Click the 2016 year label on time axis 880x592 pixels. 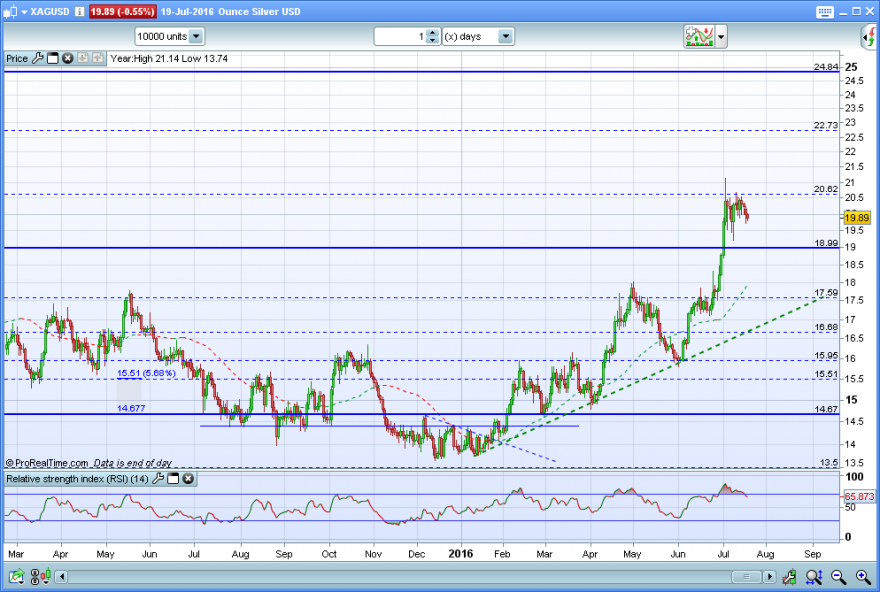tap(460, 554)
